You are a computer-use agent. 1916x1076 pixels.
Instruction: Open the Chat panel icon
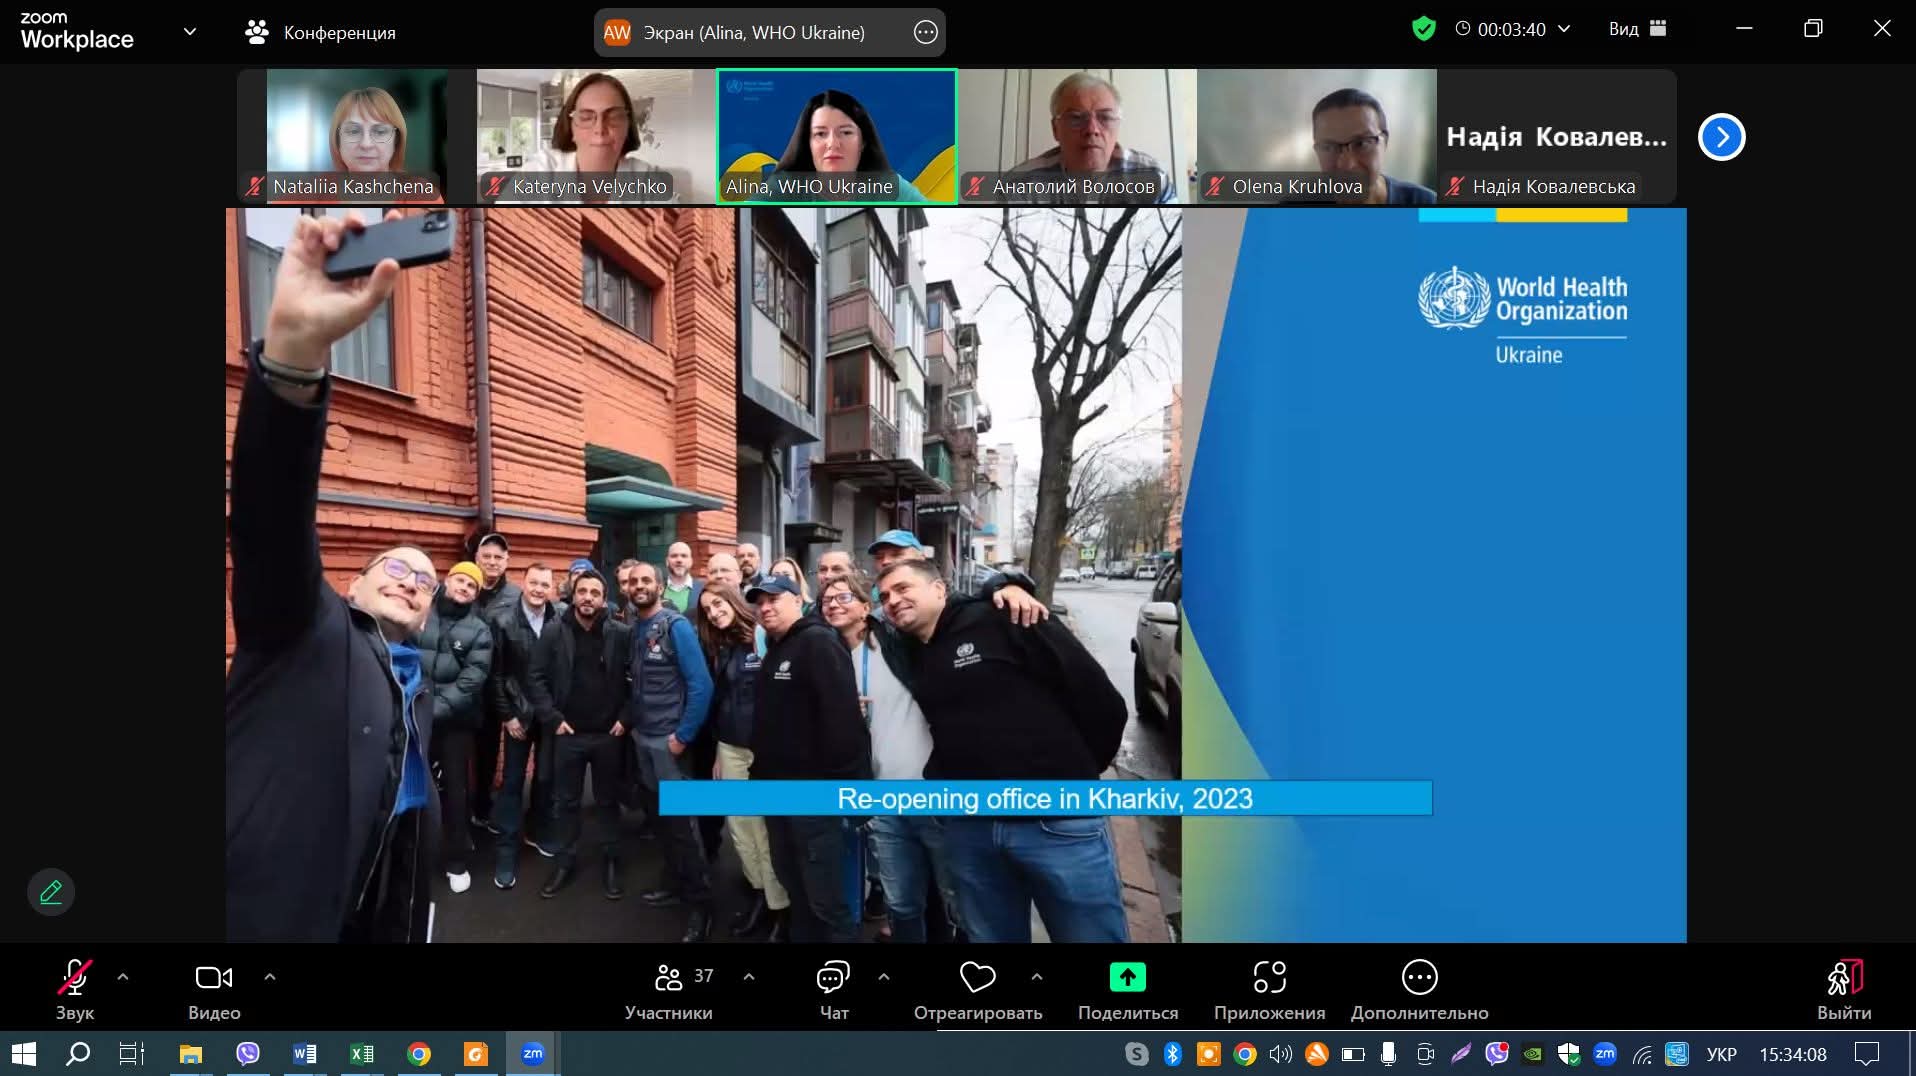click(x=833, y=977)
